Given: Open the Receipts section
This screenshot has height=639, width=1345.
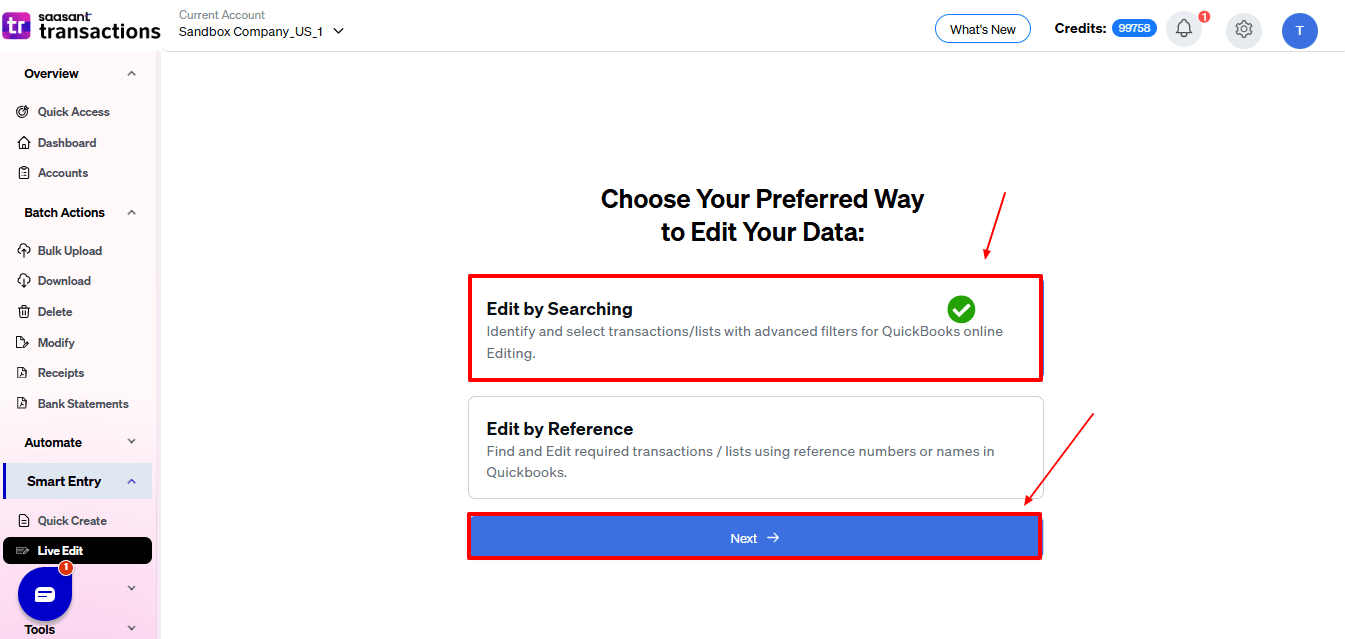Looking at the screenshot, I should tap(62, 372).
